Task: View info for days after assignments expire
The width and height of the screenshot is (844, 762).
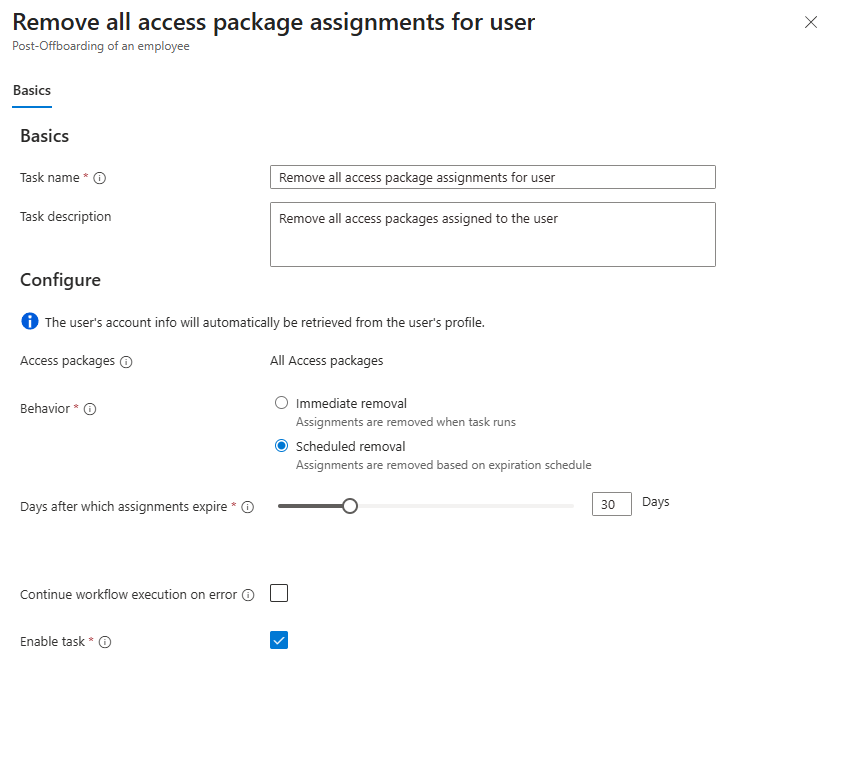Action: point(247,507)
